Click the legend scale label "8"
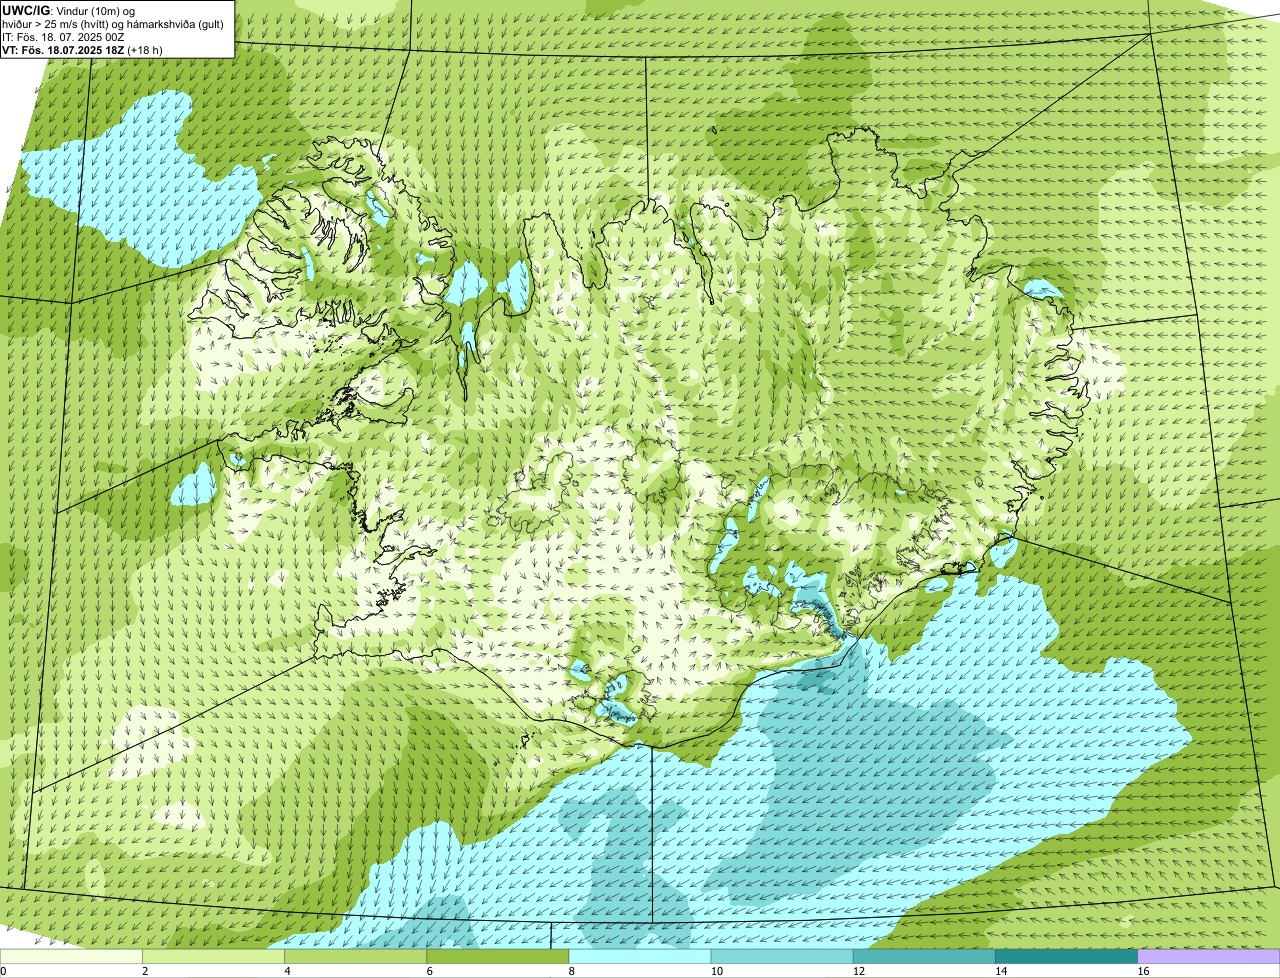 571,971
